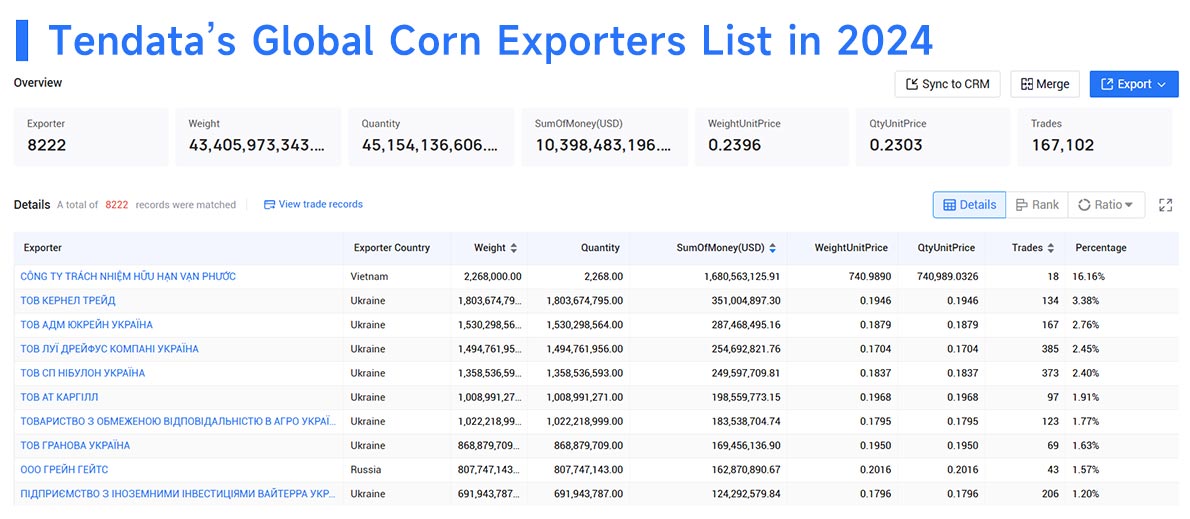Click the Exporter column header

pos(43,248)
